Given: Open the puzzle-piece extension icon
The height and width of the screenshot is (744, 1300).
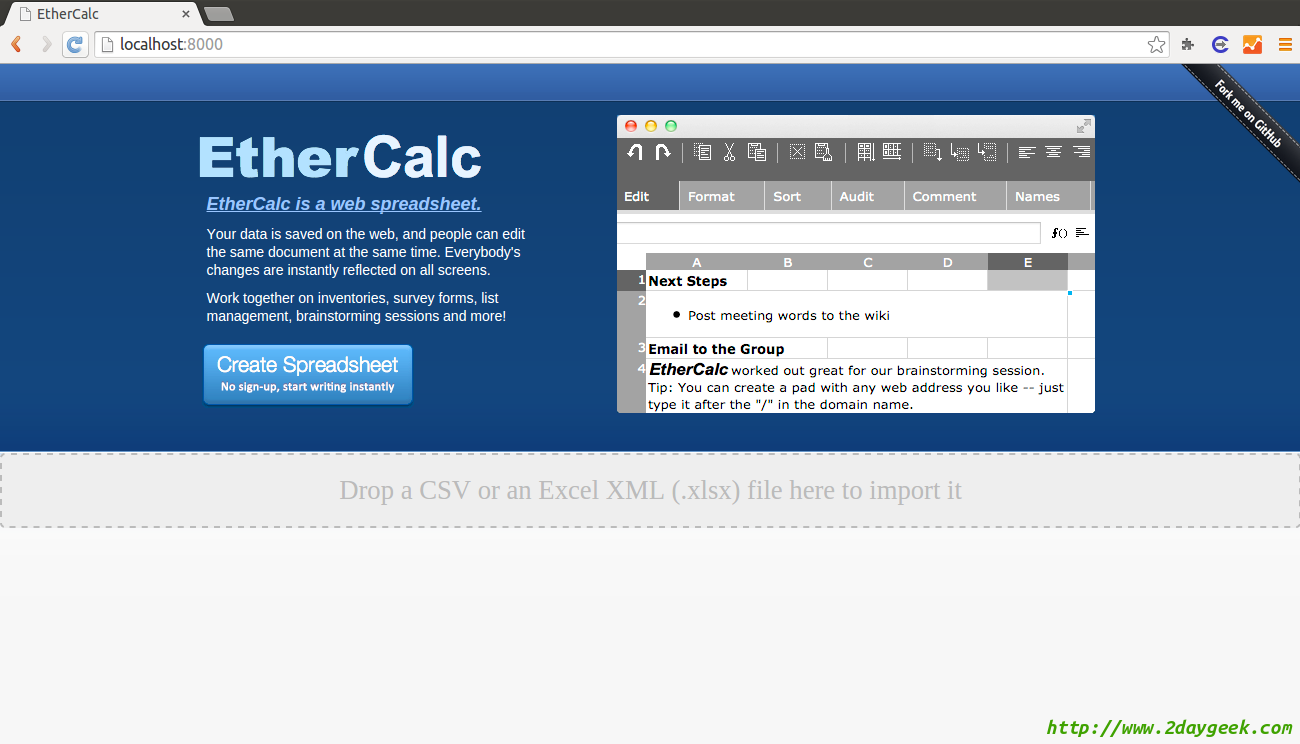Looking at the screenshot, I should pyautogui.click(x=1188, y=44).
